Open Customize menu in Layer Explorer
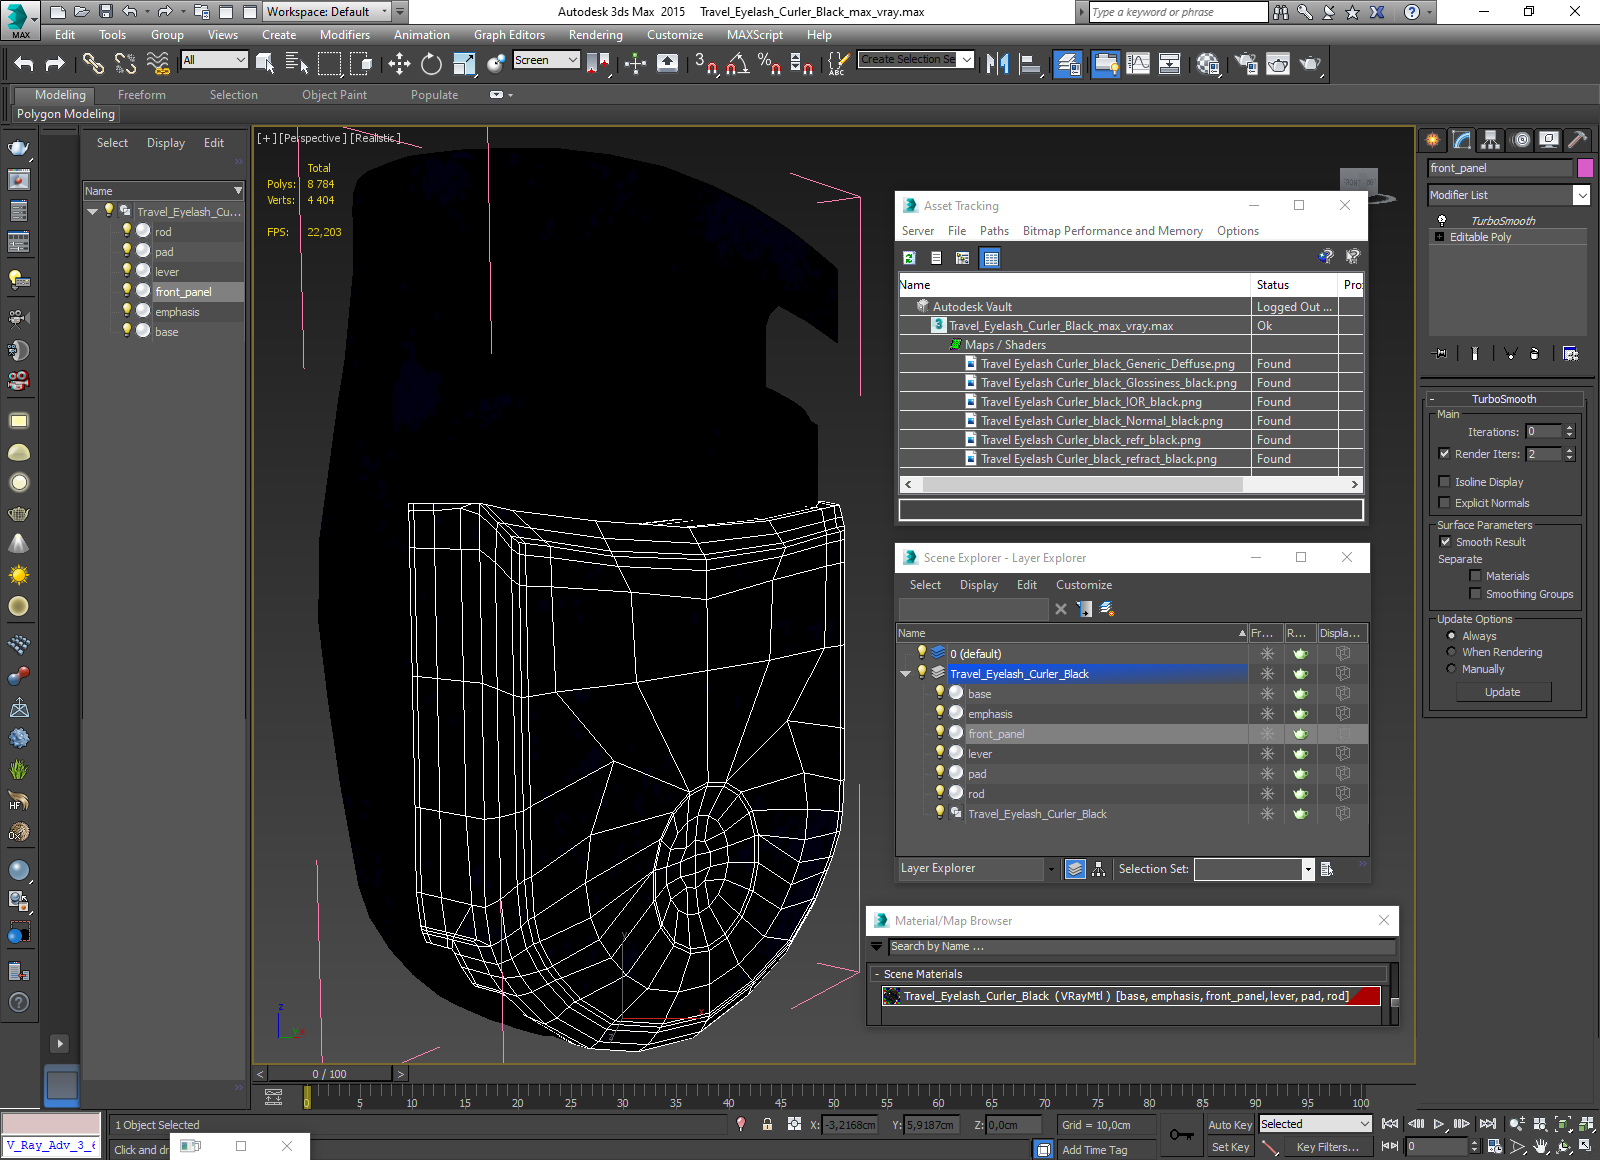Screen dimensions: 1600x1160 coord(1083,585)
